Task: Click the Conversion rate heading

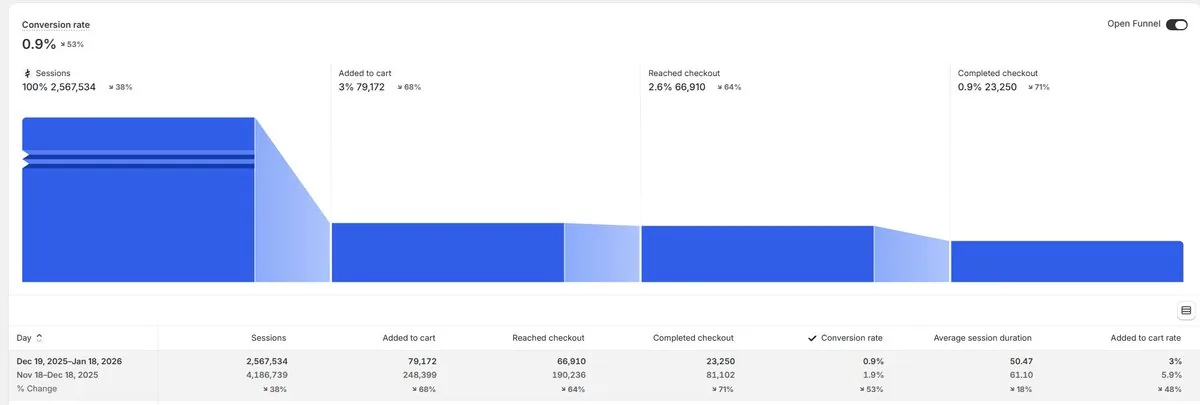Action: (x=56, y=24)
